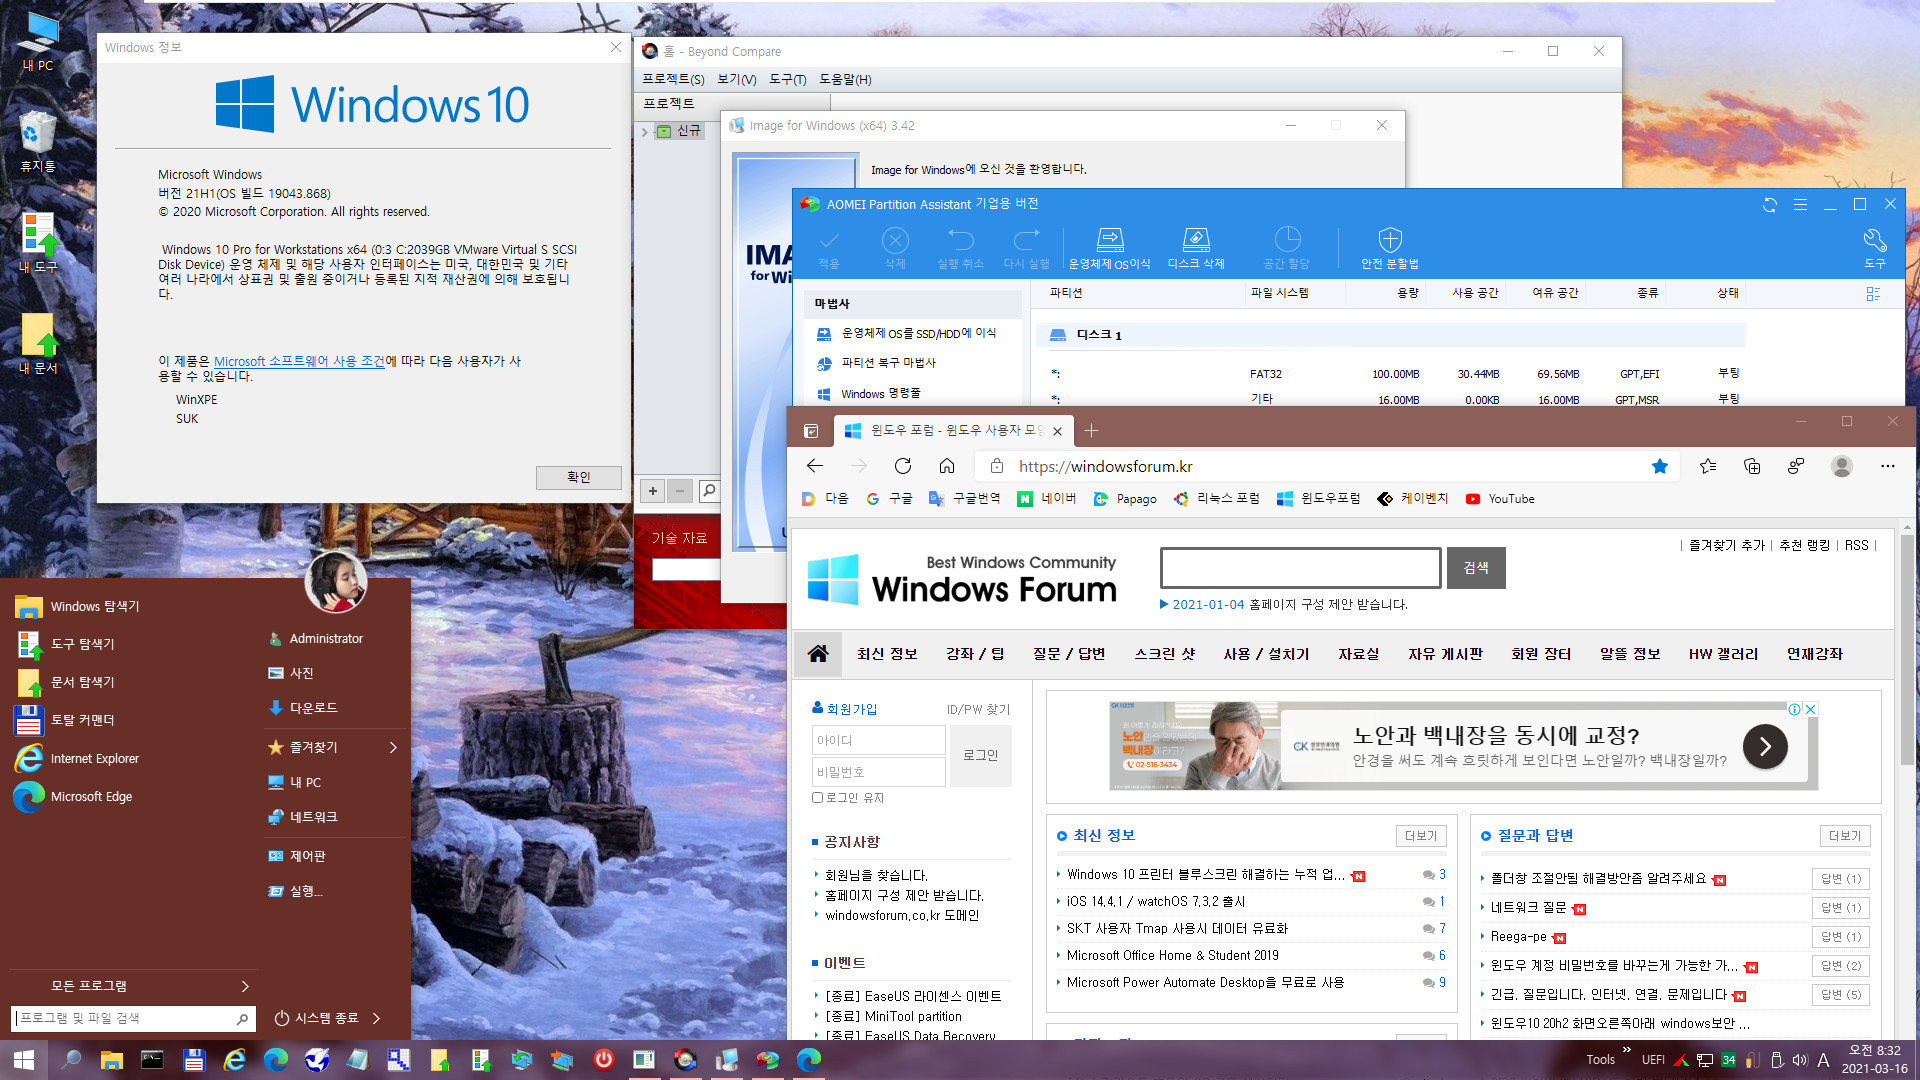Open the Edge favorites list icon

(x=1708, y=466)
